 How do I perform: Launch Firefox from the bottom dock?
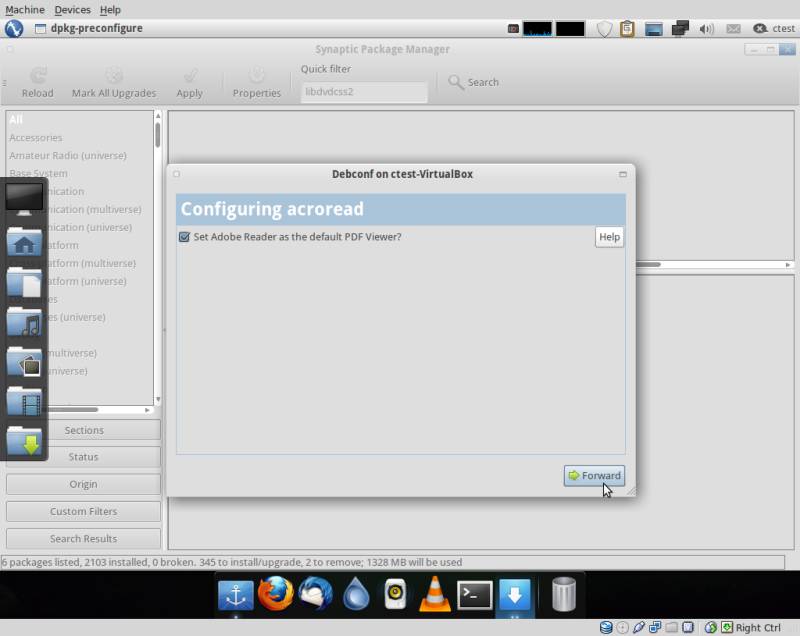pos(276,594)
